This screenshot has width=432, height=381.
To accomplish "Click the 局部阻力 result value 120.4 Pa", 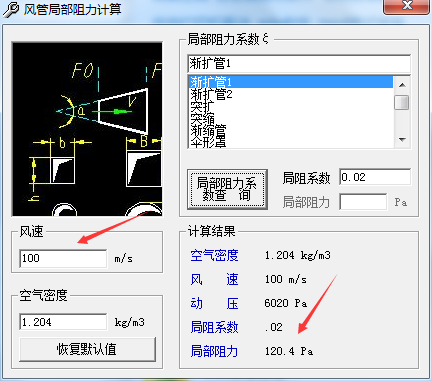I will 289,351.
